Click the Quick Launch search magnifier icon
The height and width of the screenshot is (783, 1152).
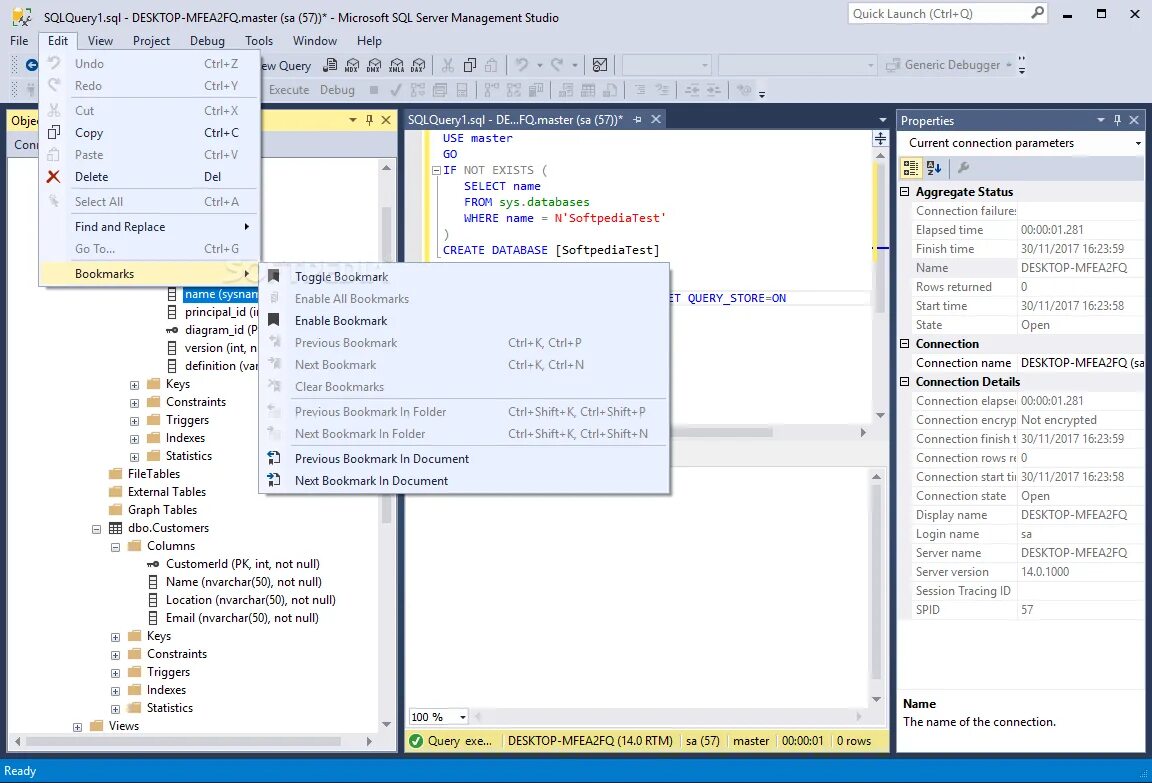point(1037,12)
